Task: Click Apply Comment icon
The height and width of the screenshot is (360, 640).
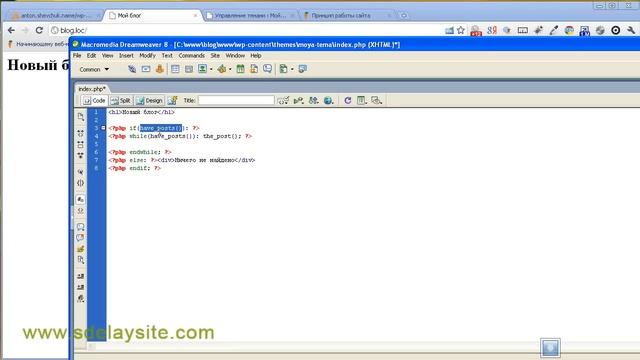Action: pyautogui.click(x=80, y=227)
